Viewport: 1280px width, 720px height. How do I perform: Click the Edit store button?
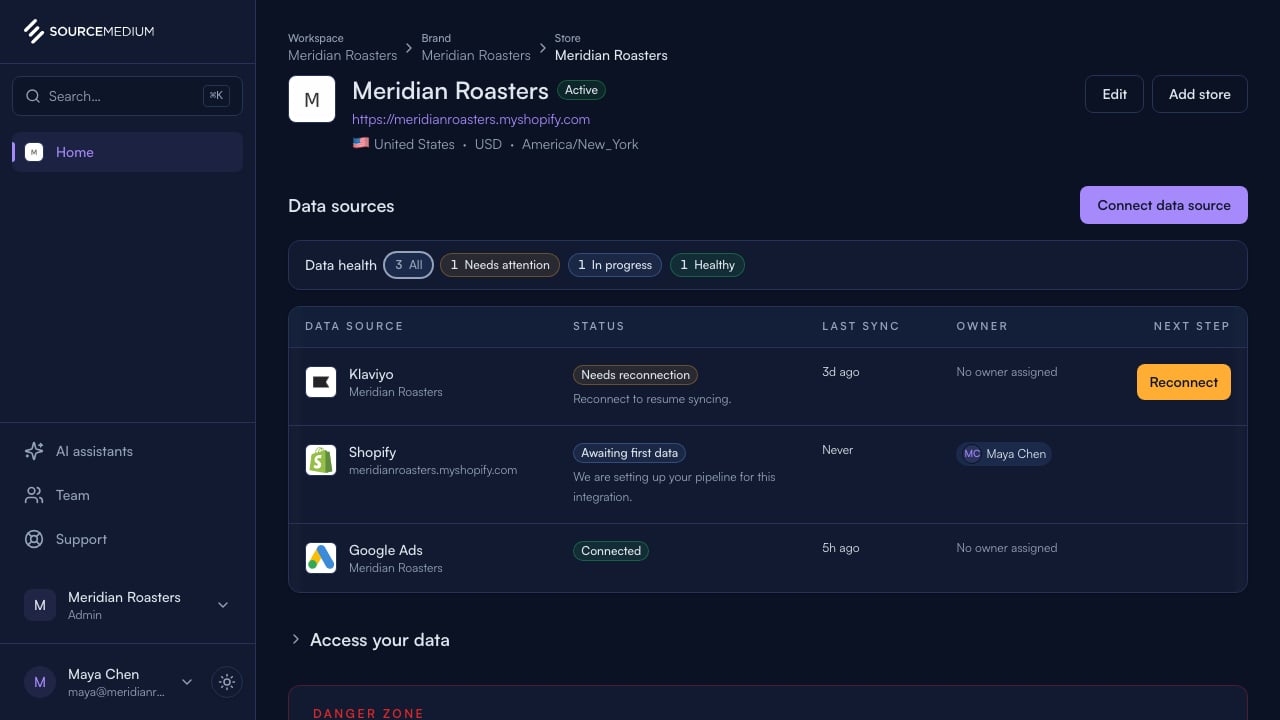click(1114, 94)
